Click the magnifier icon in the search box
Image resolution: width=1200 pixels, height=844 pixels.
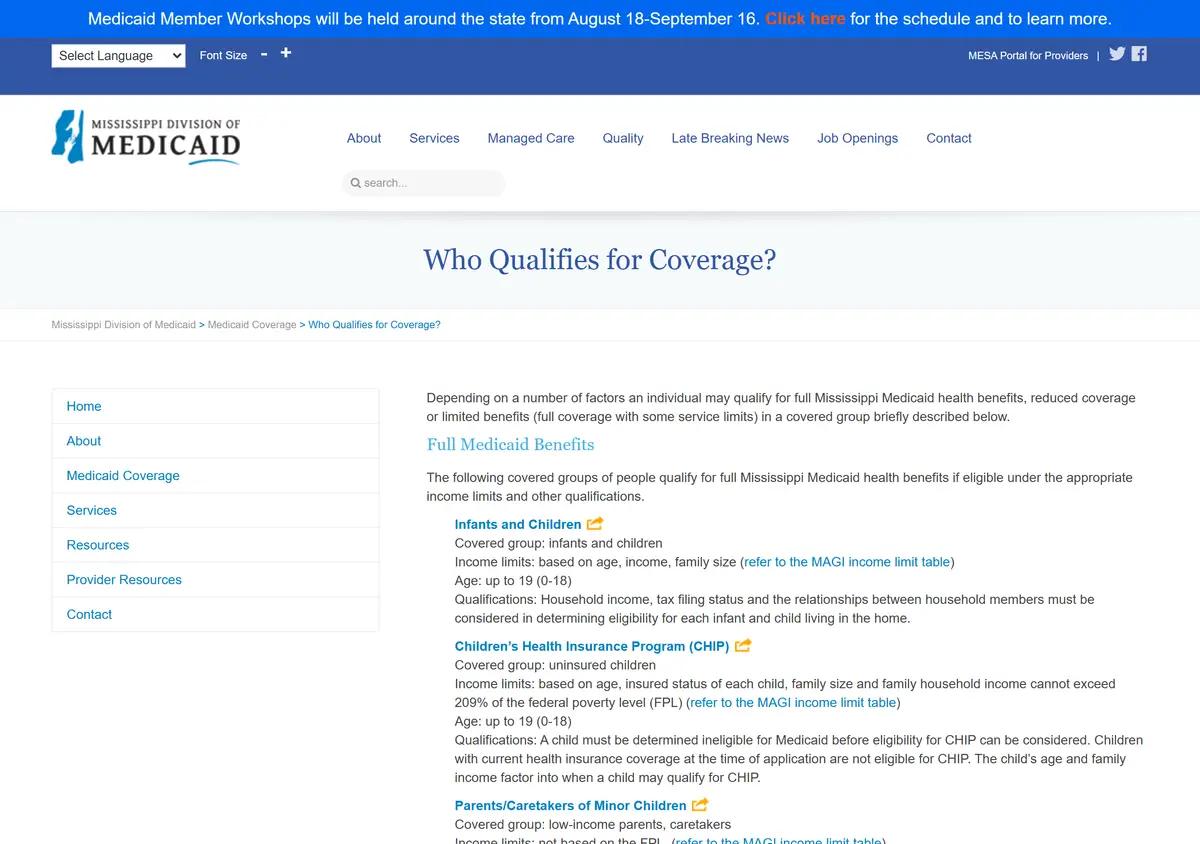[356, 183]
